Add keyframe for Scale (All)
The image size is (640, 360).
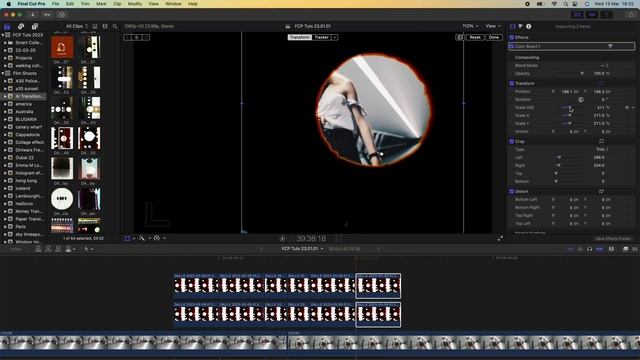(x=627, y=107)
